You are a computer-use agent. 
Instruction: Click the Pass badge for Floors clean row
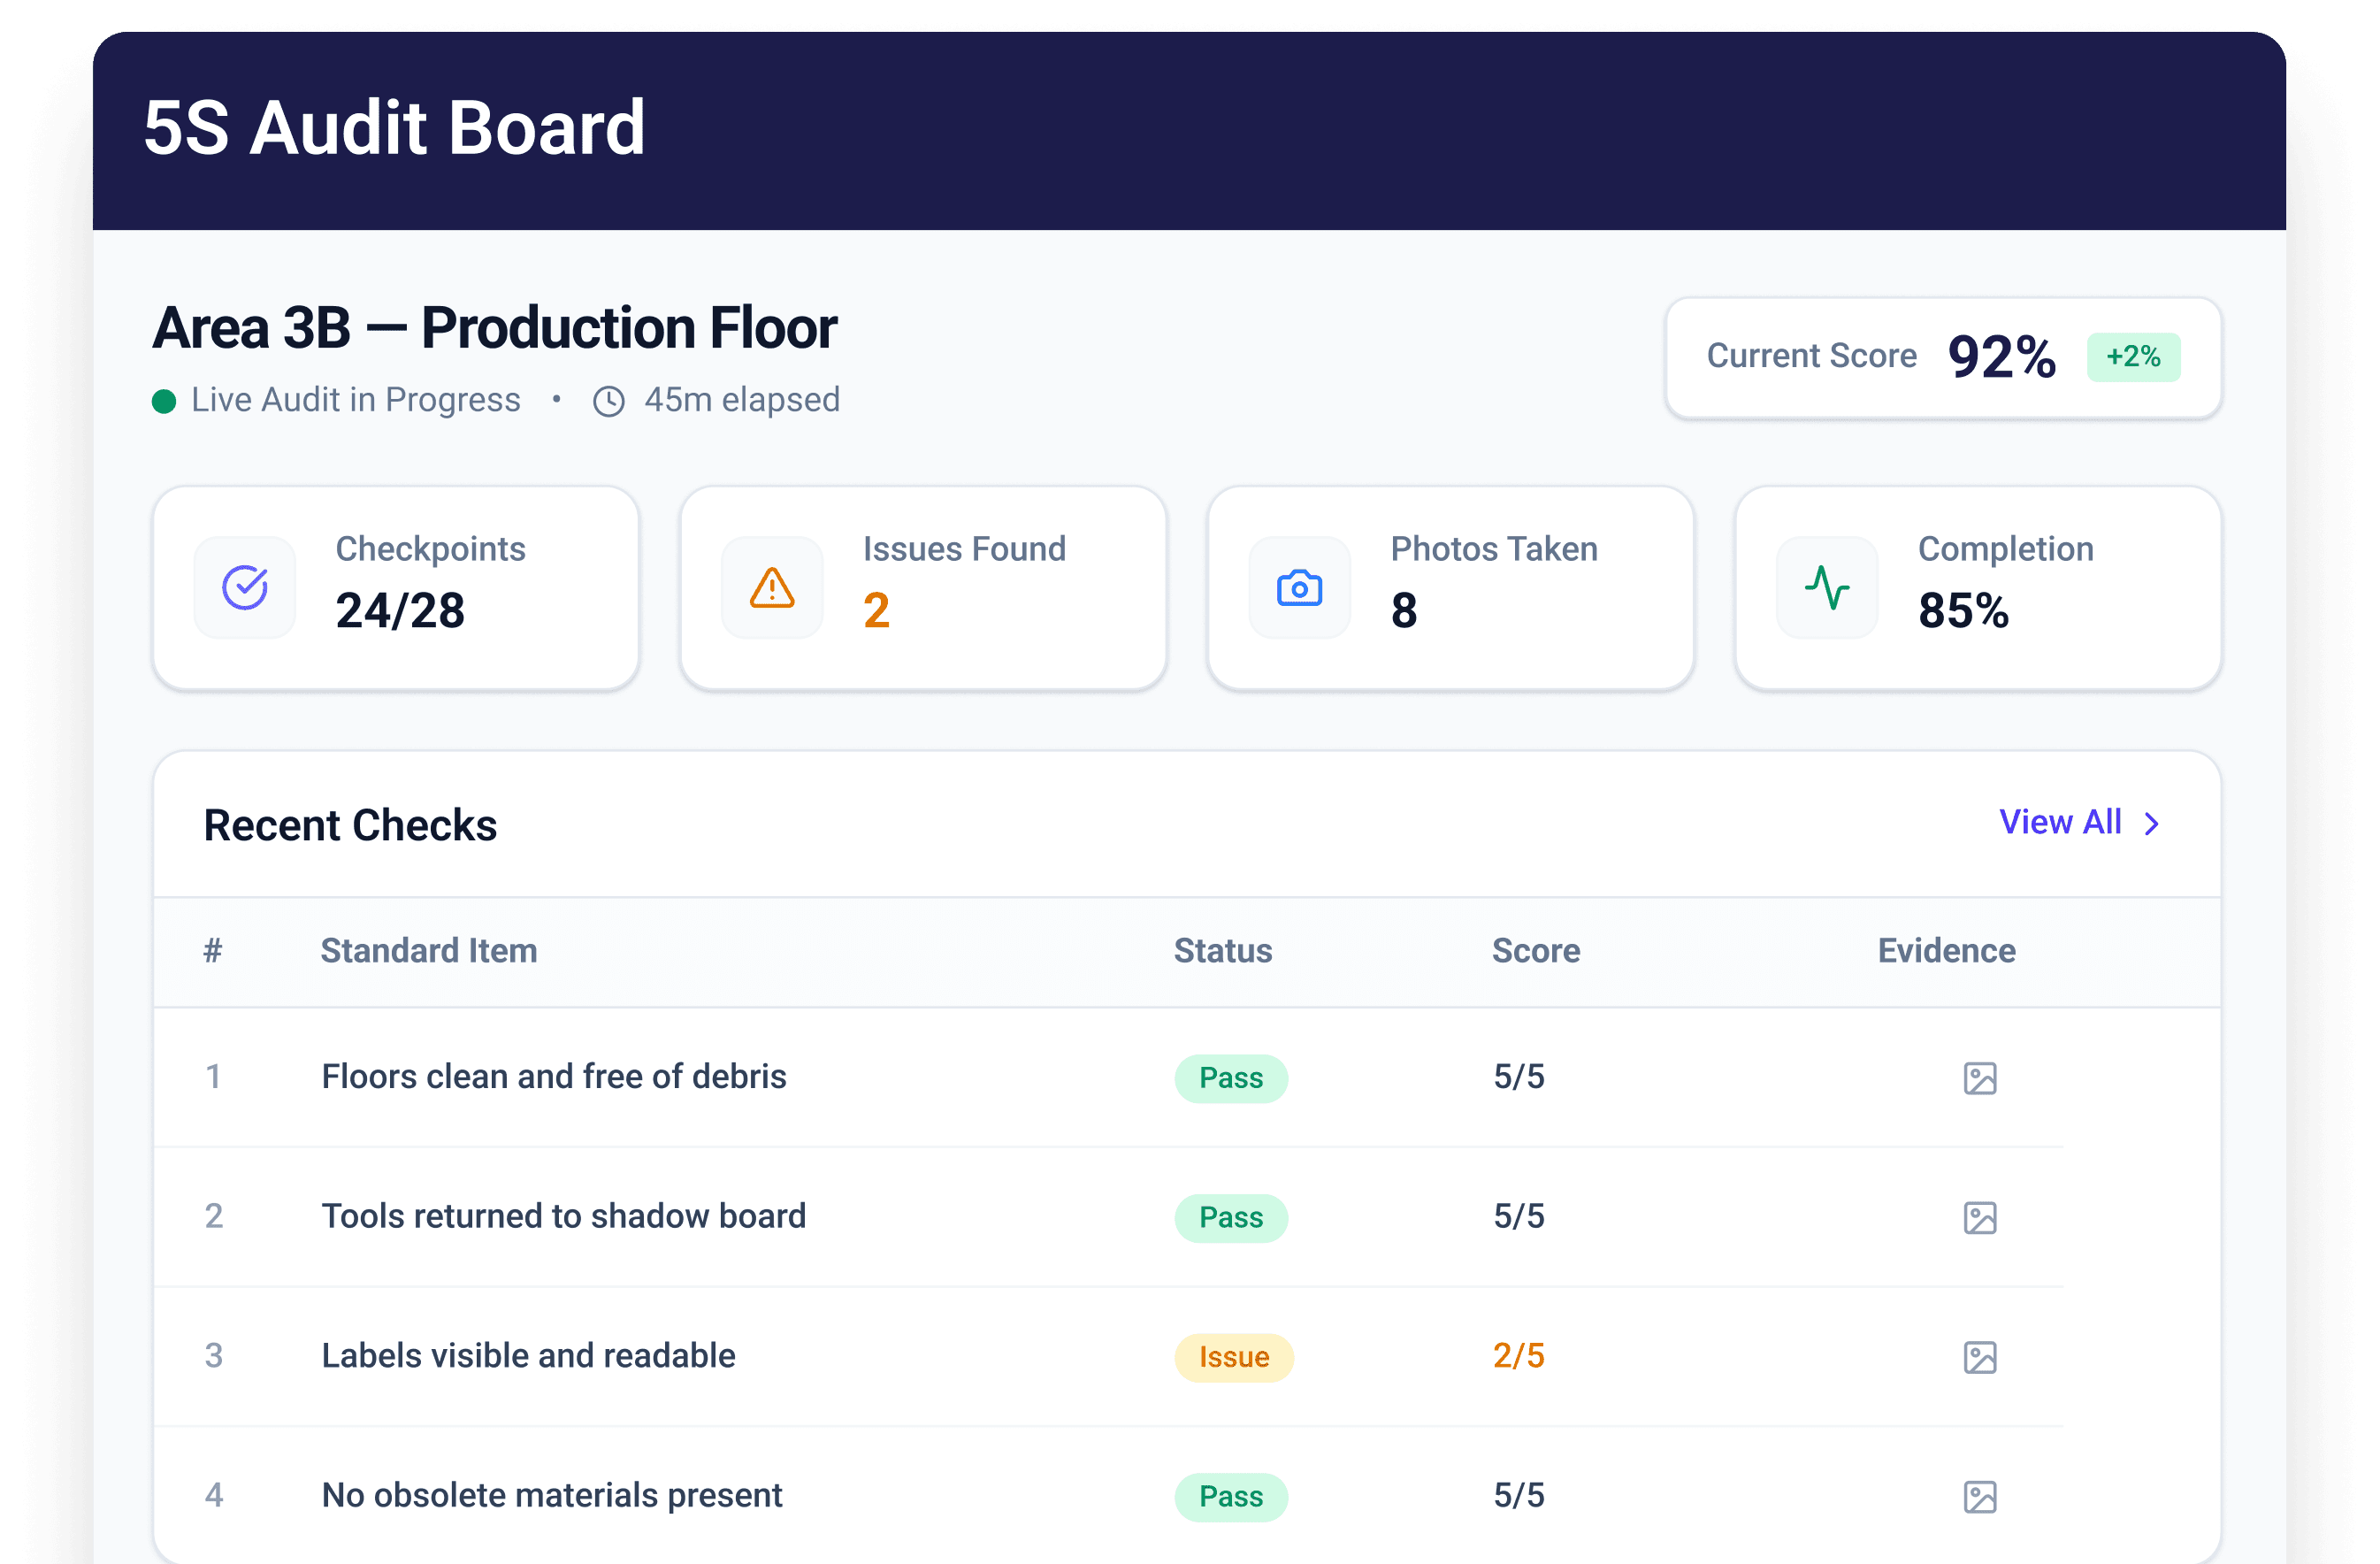point(1231,1078)
